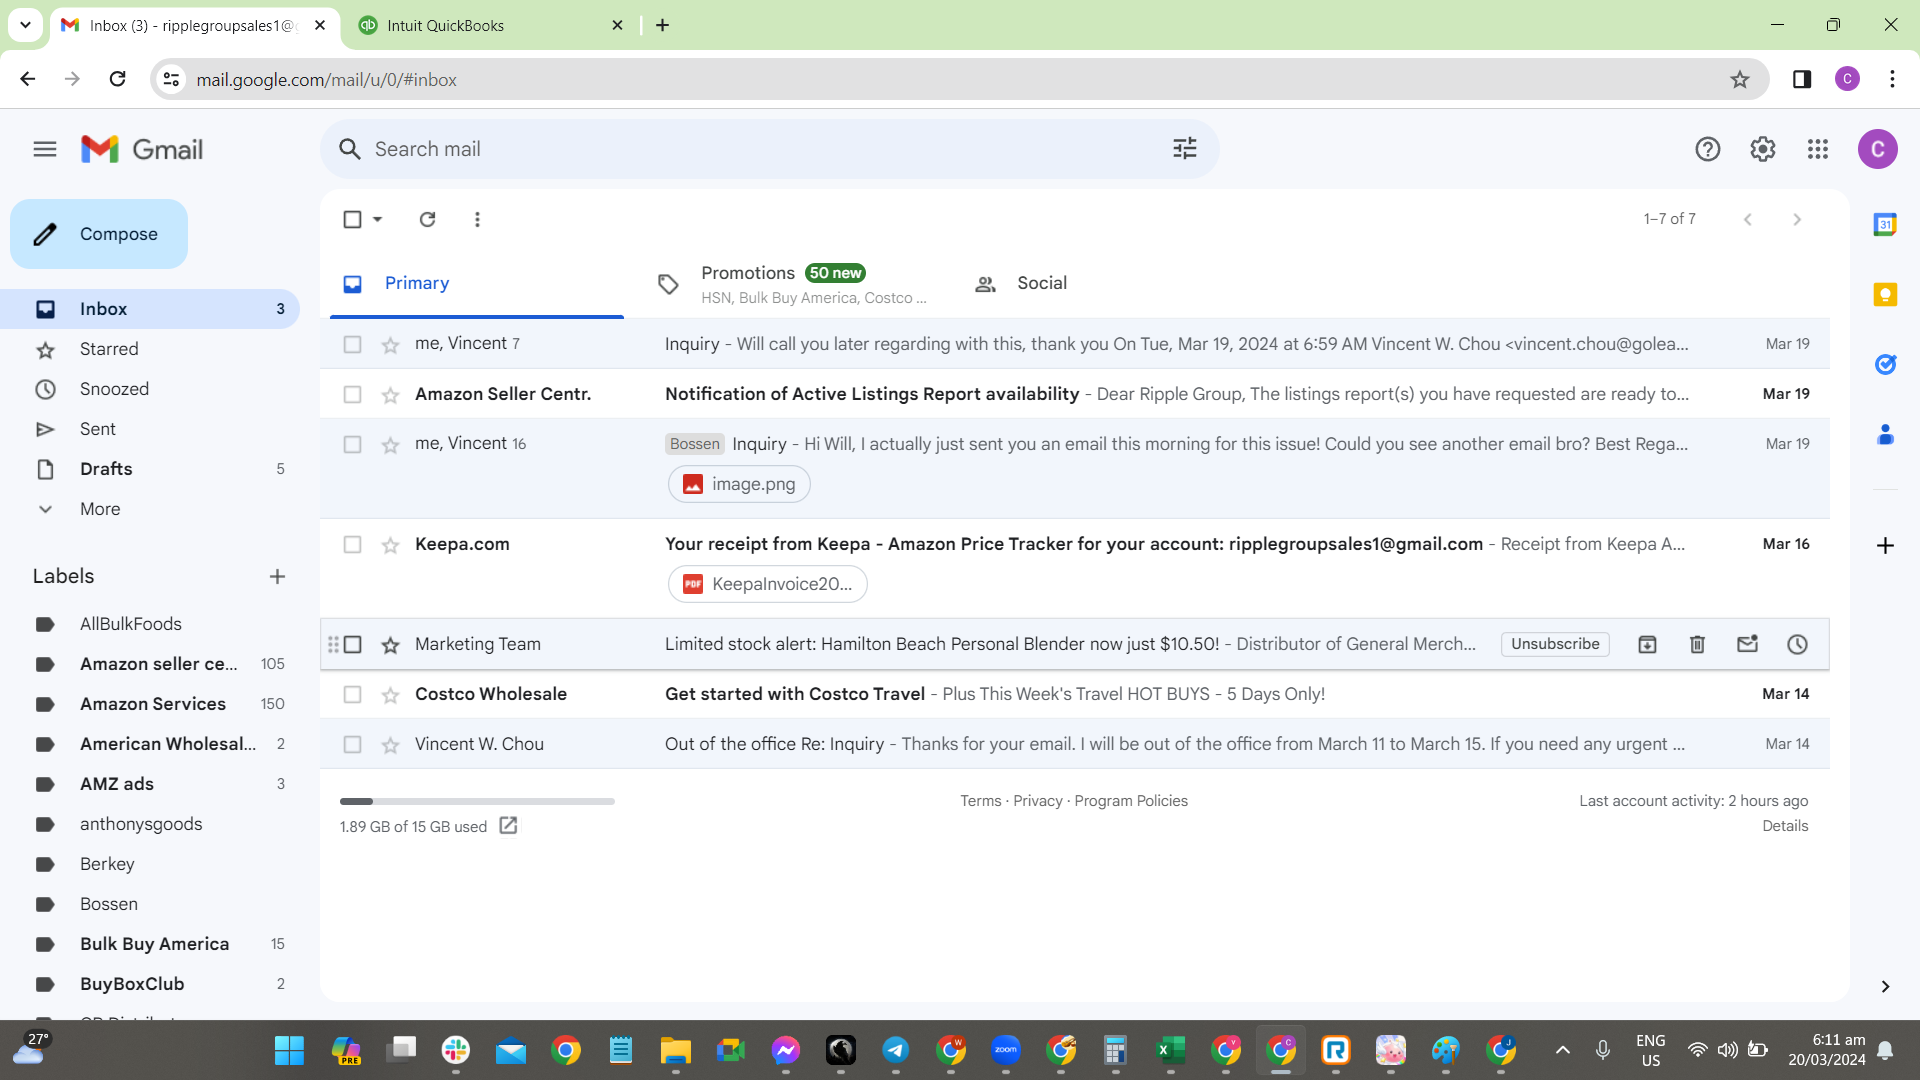
Task: Click in the Search mail field
Action: pos(770,149)
